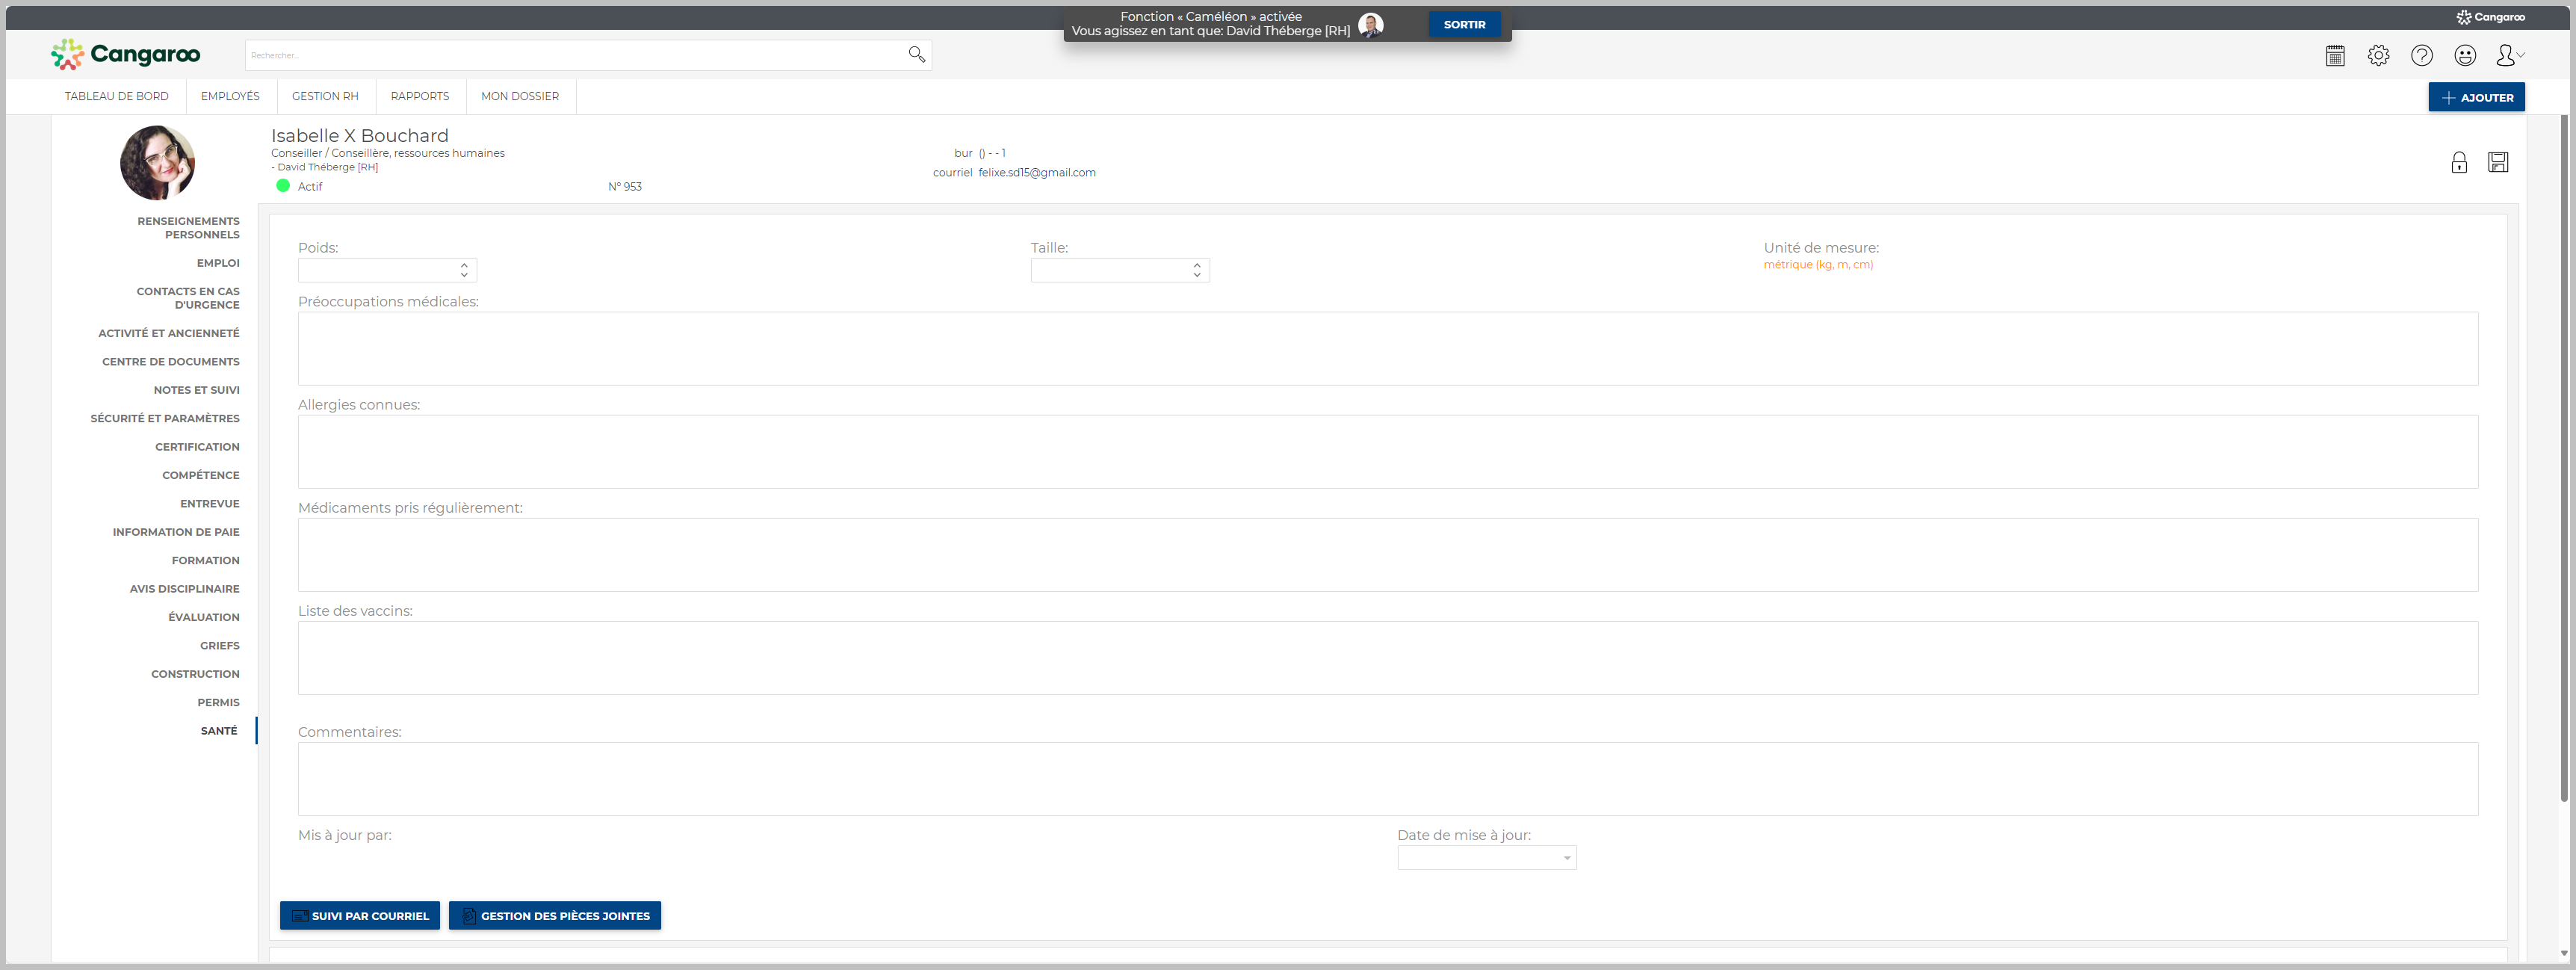Open settings gear icon
This screenshot has height=970, width=2576.
pyautogui.click(x=2378, y=56)
